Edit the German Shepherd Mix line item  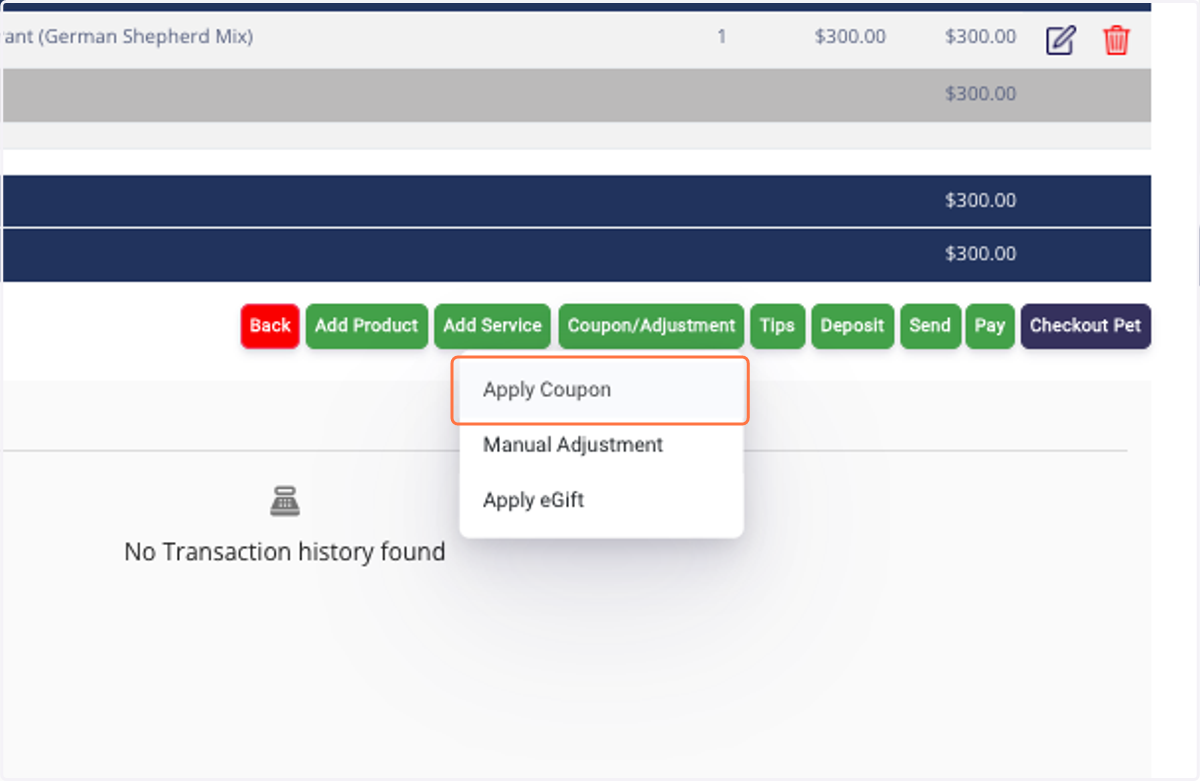(x=1060, y=40)
